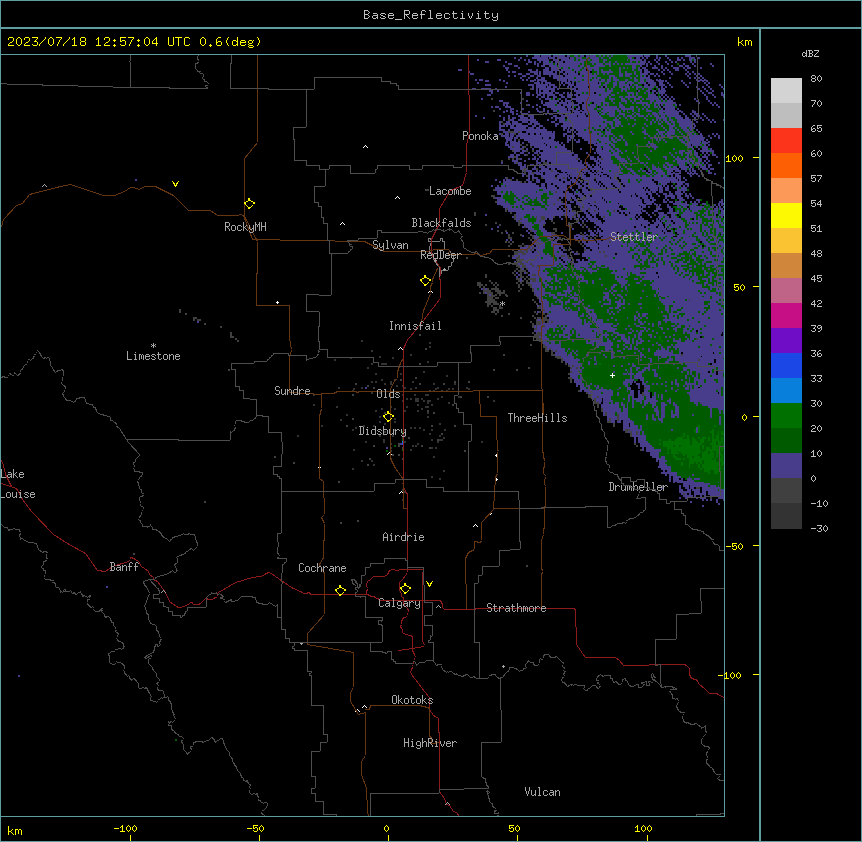Click the Vulcan label
The height and width of the screenshot is (842, 862).
[543, 792]
